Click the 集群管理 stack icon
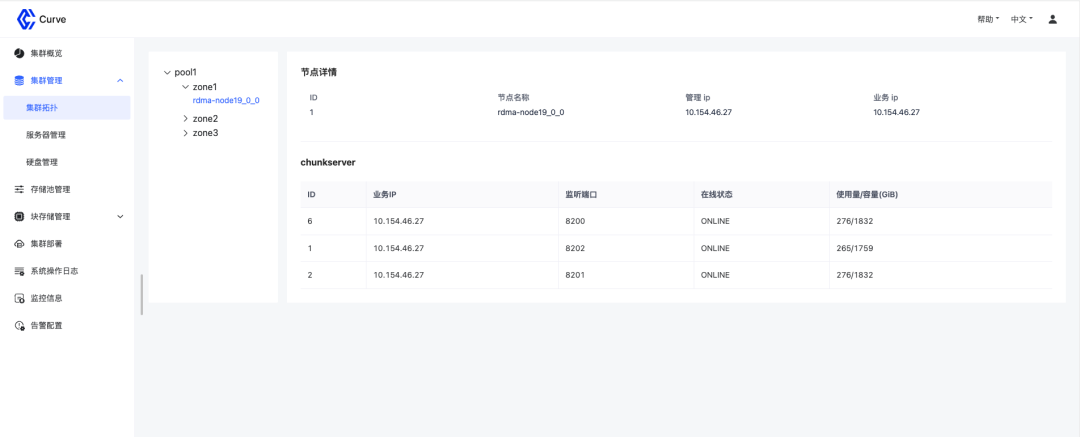Image resolution: width=1080 pixels, height=437 pixels. (19, 80)
